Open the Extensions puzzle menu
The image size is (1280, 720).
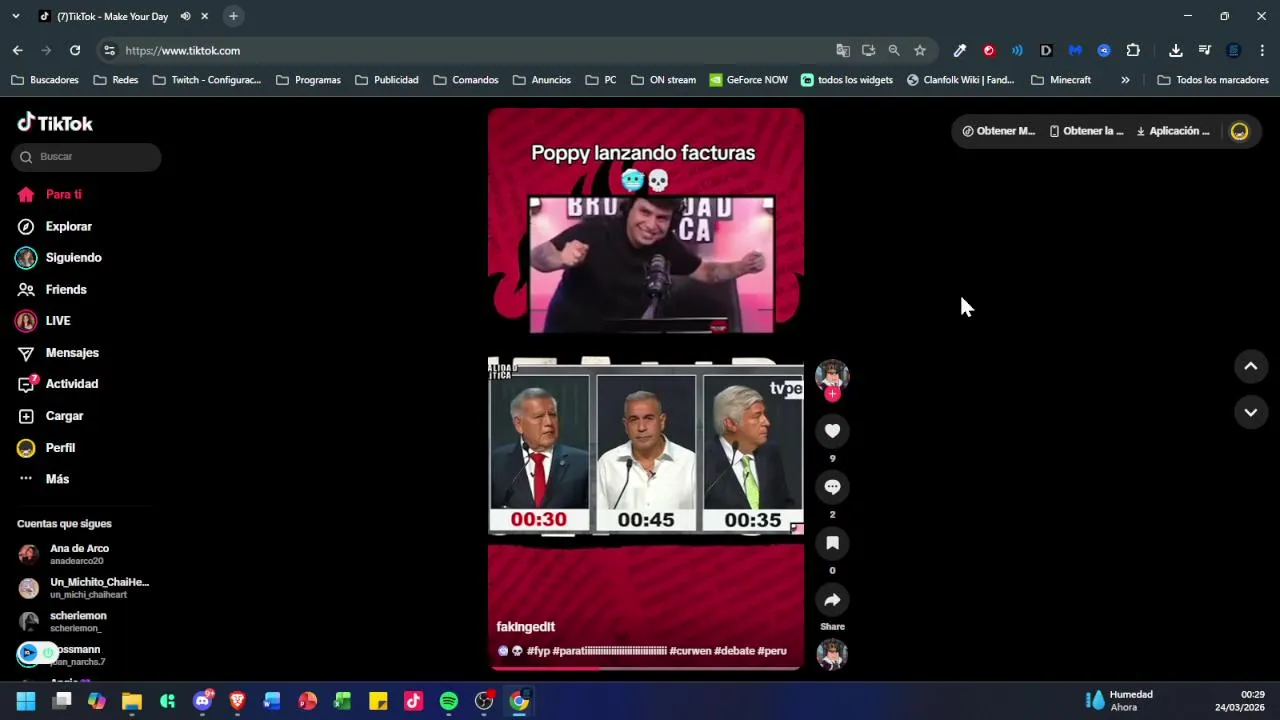(x=1133, y=50)
